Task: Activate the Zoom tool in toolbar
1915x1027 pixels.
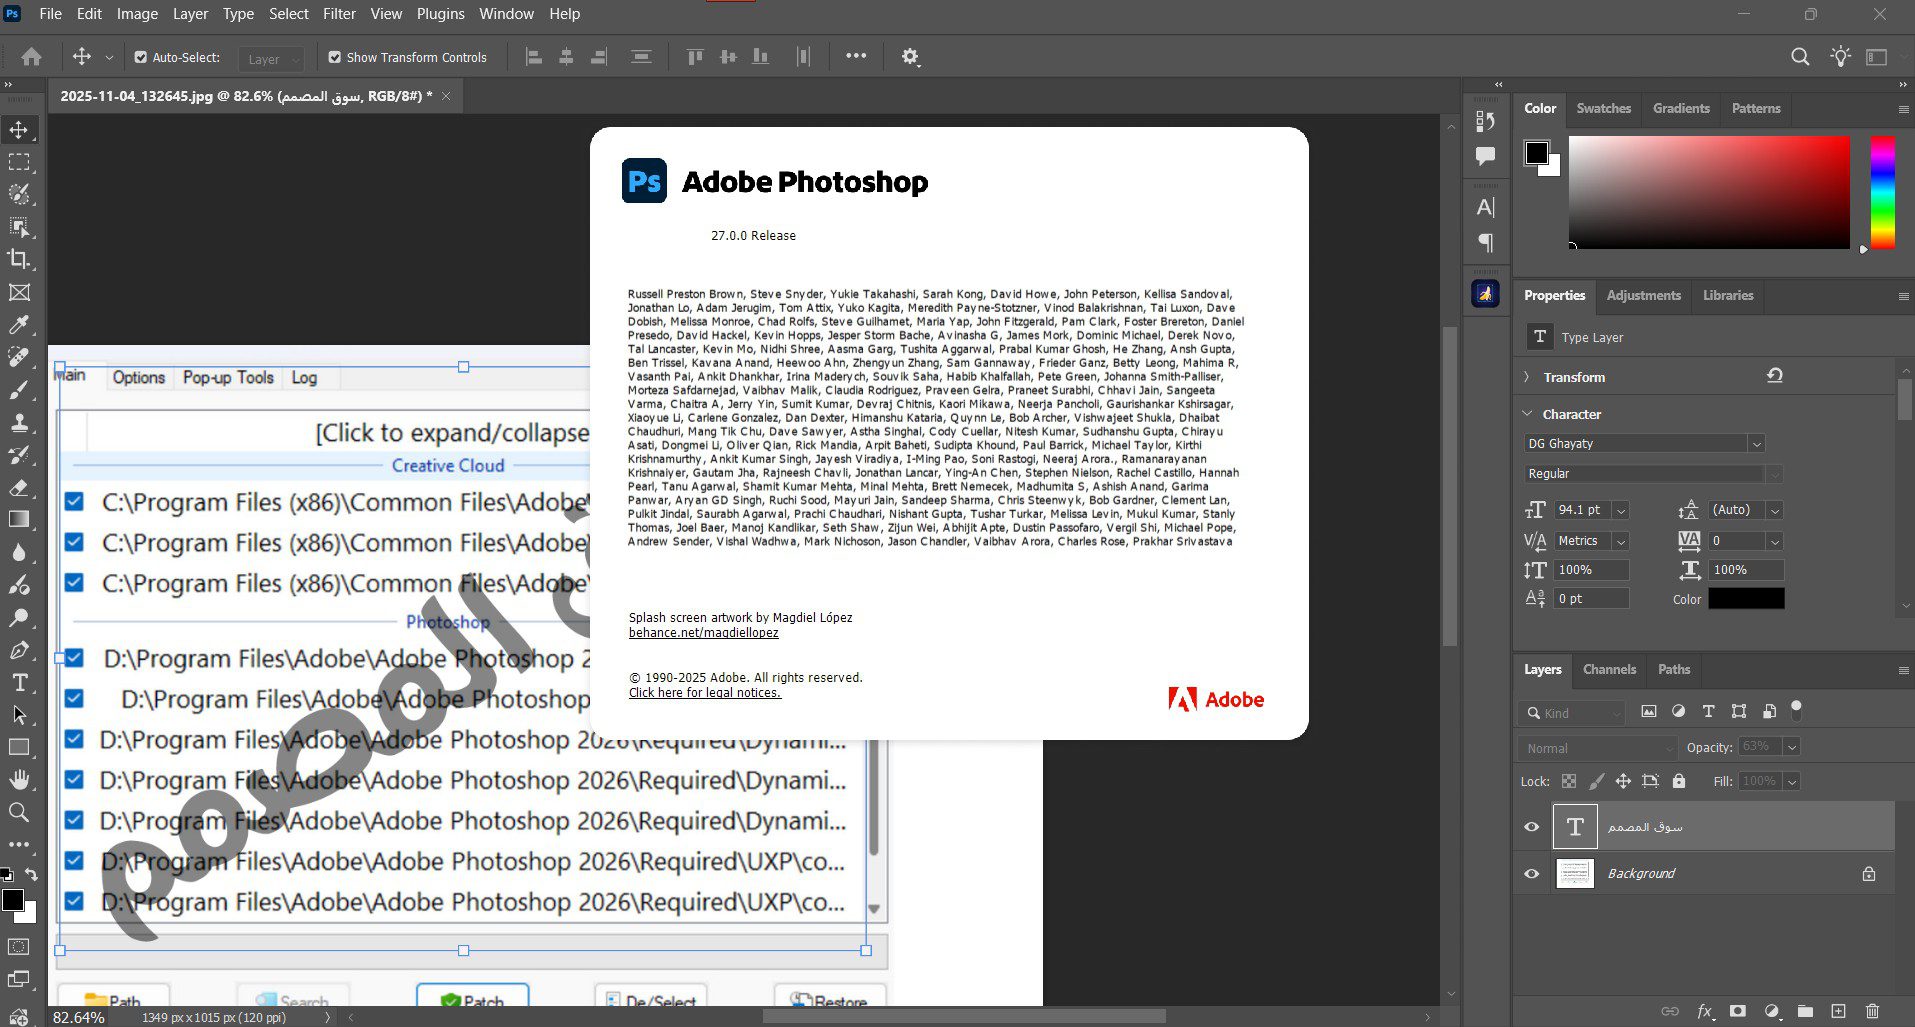Action: (19, 812)
